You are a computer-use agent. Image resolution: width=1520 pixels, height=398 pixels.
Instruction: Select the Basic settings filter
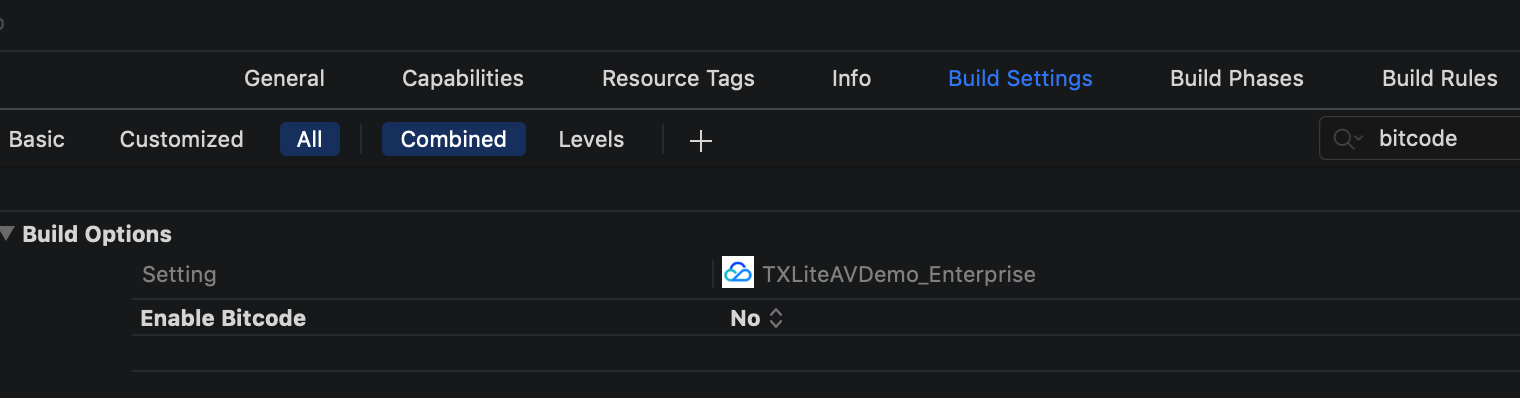click(x=37, y=139)
